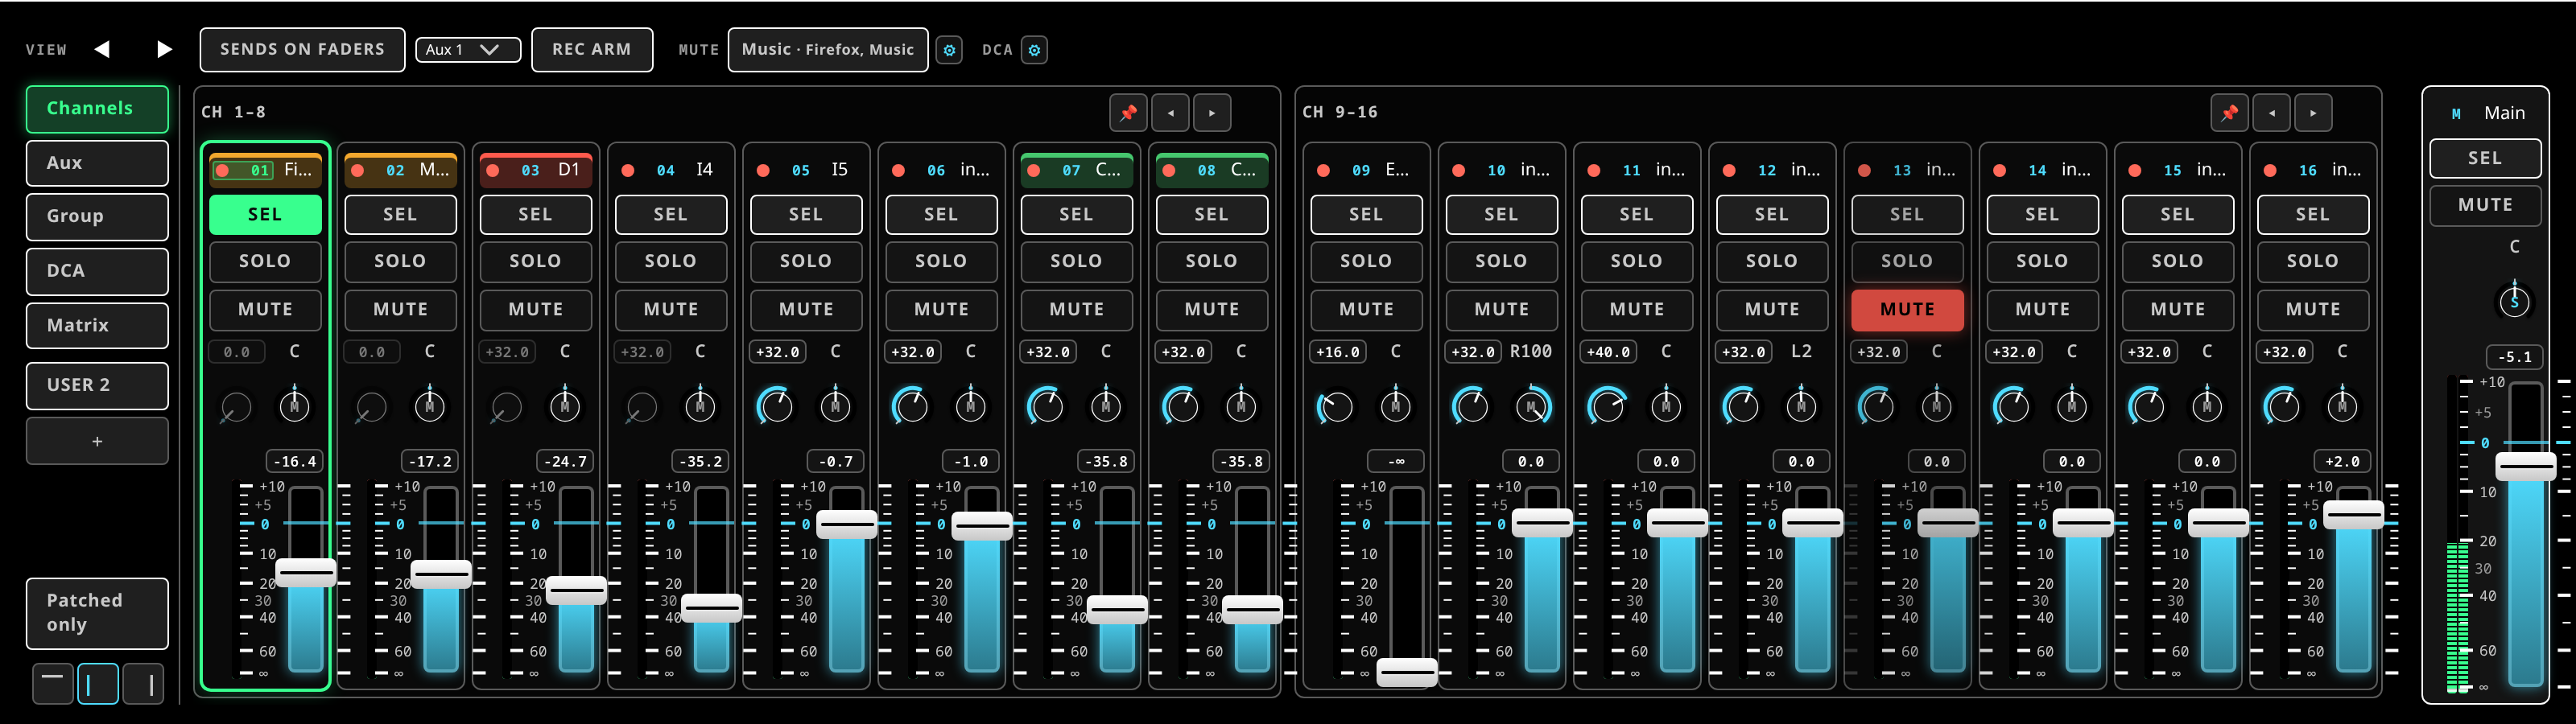Solo channel 11
The height and width of the screenshot is (724, 2576).
(1636, 261)
